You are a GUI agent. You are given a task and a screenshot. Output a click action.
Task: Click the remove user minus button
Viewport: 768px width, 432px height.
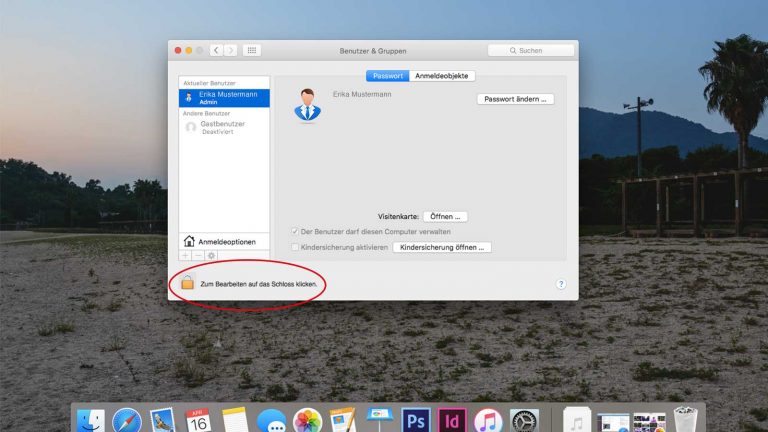click(x=197, y=256)
